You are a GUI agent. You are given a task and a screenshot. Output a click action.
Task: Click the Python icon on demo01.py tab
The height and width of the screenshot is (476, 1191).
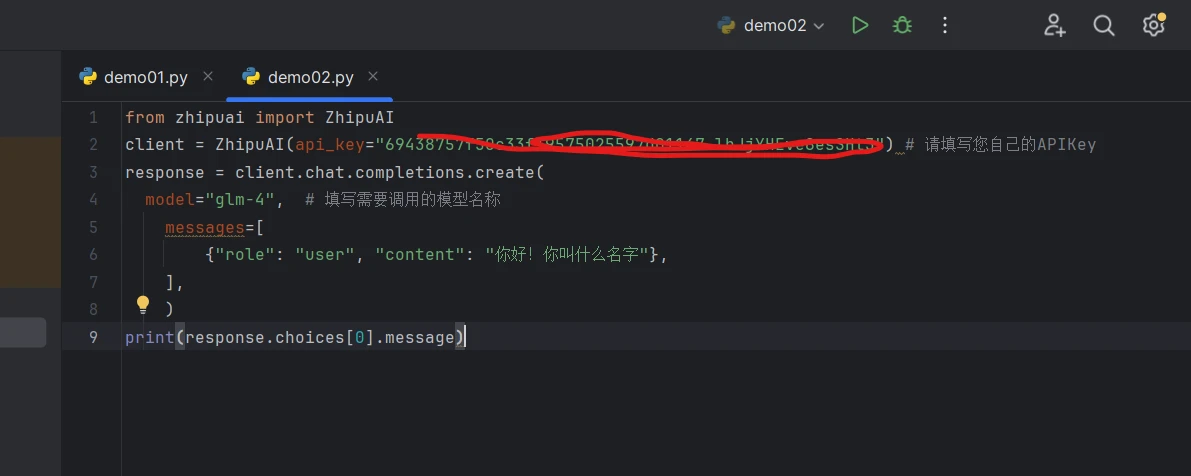[x=88, y=77]
